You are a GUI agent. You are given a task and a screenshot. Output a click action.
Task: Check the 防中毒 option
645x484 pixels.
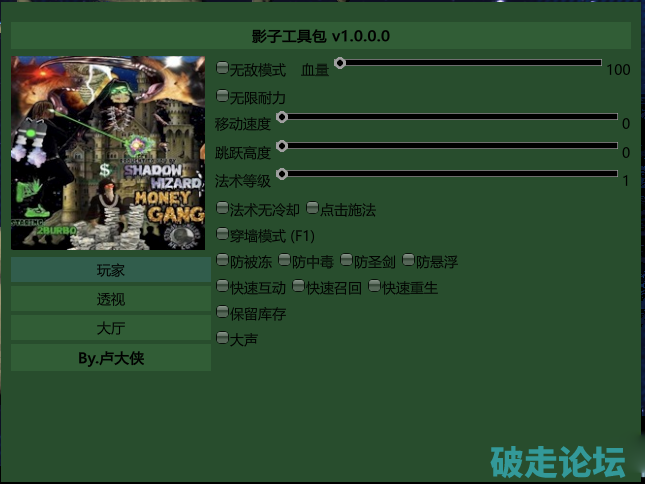tap(284, 261)
